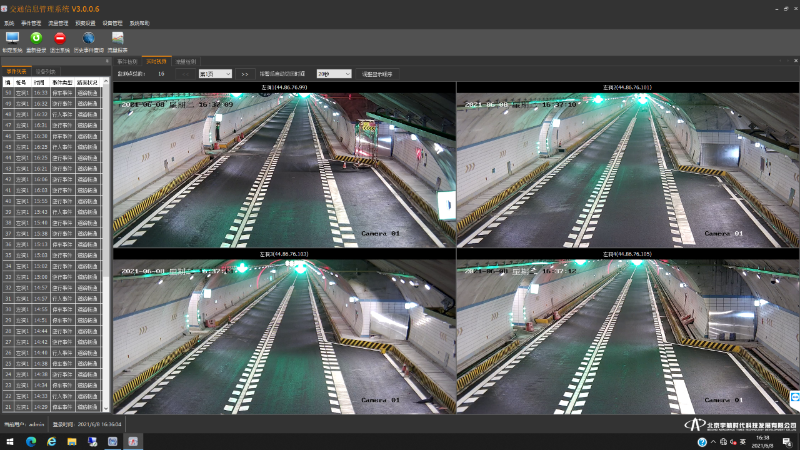Screen dimensions: 800x450
Task: Open the 20-second interval dropdown
Action: coord(334,74)
